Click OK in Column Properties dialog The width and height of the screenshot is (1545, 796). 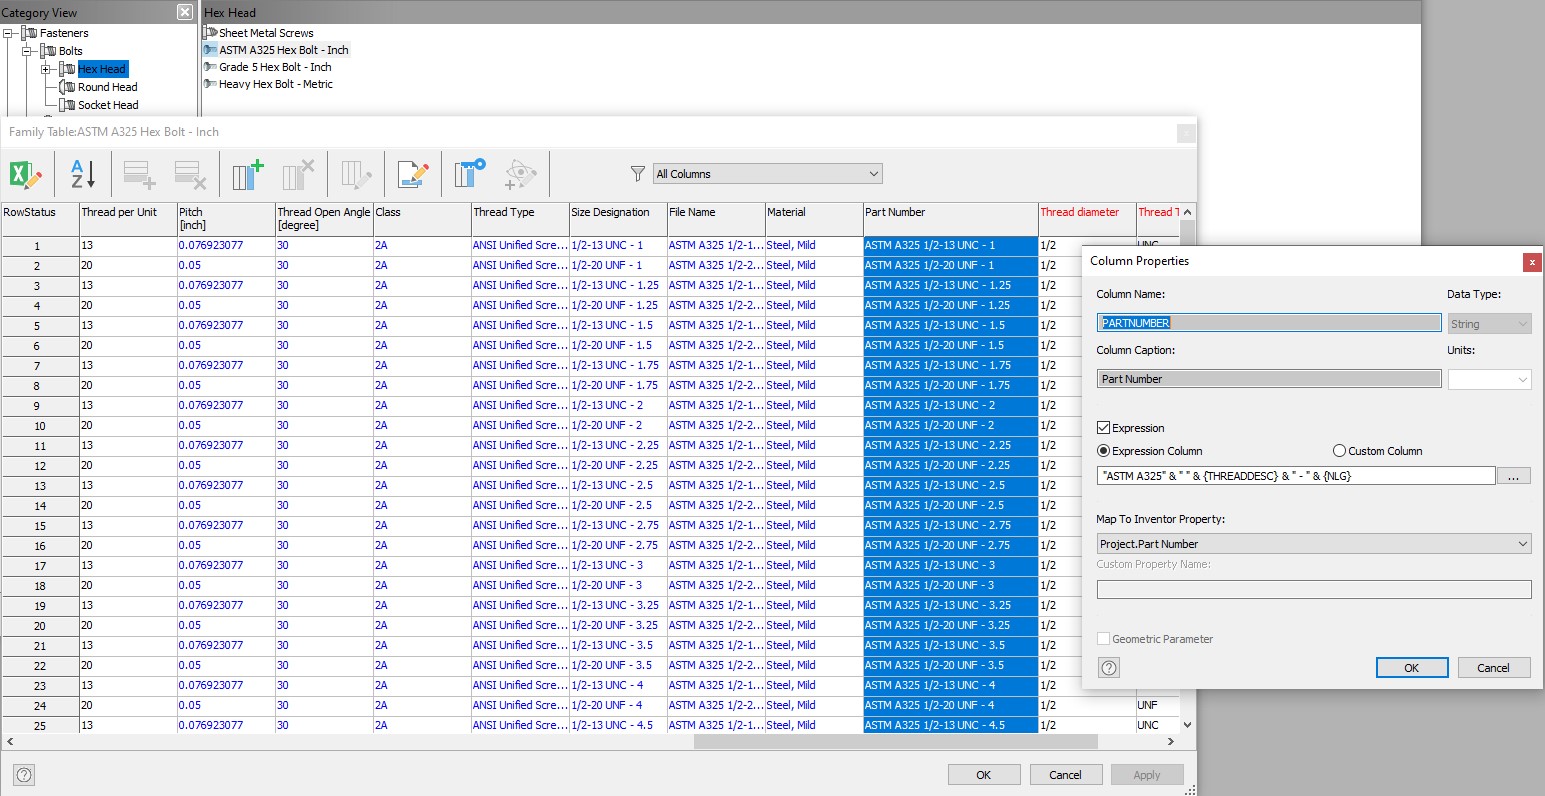[x=1411, y=667]
